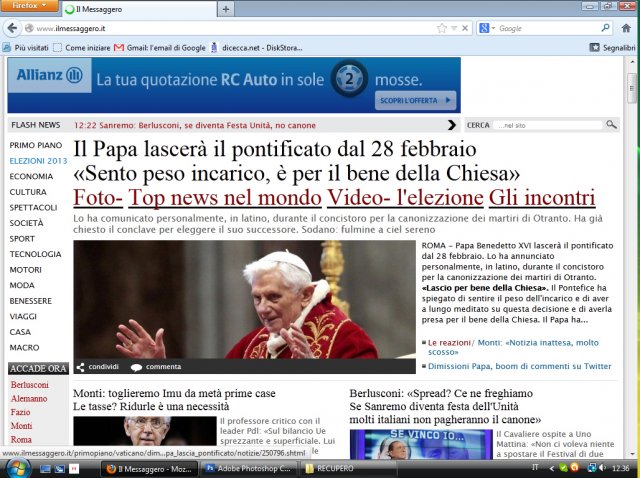Open Le reazioni Monti Notizia inattesa link
Viewport: 640px width, 478px height.
click(x=513, y=347)
